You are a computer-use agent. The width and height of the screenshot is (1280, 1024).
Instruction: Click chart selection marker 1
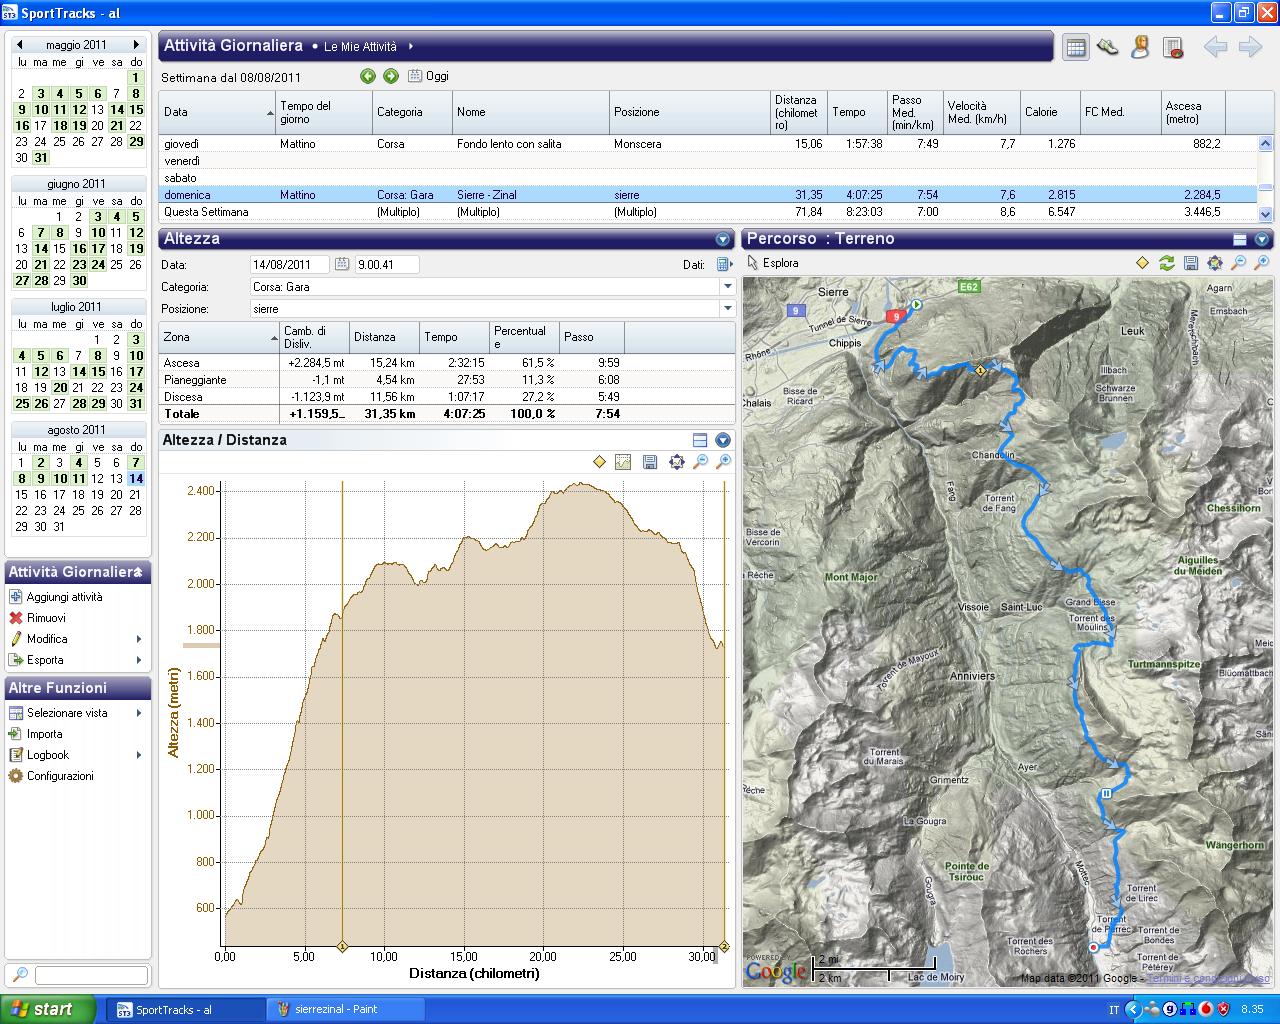[x=343, y=946]
